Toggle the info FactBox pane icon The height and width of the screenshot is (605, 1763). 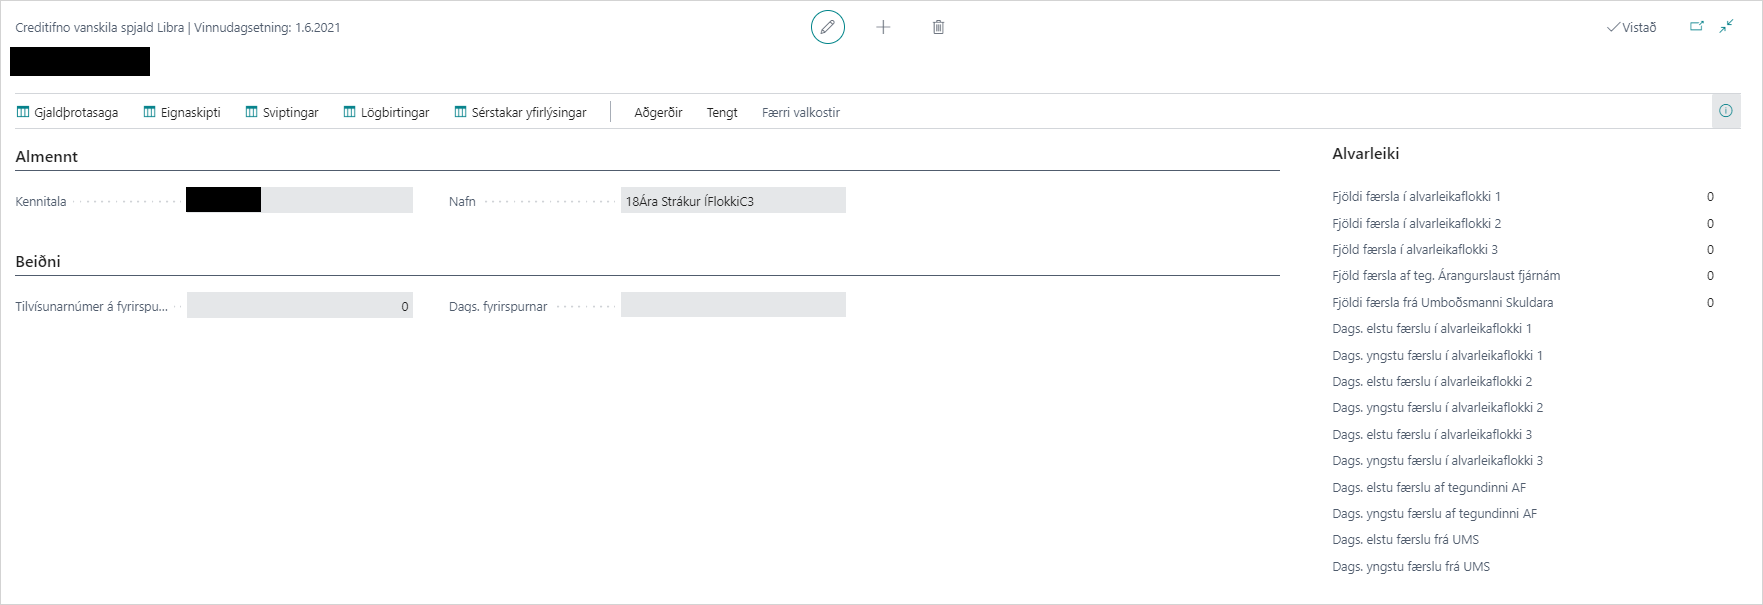[1725, 111]
